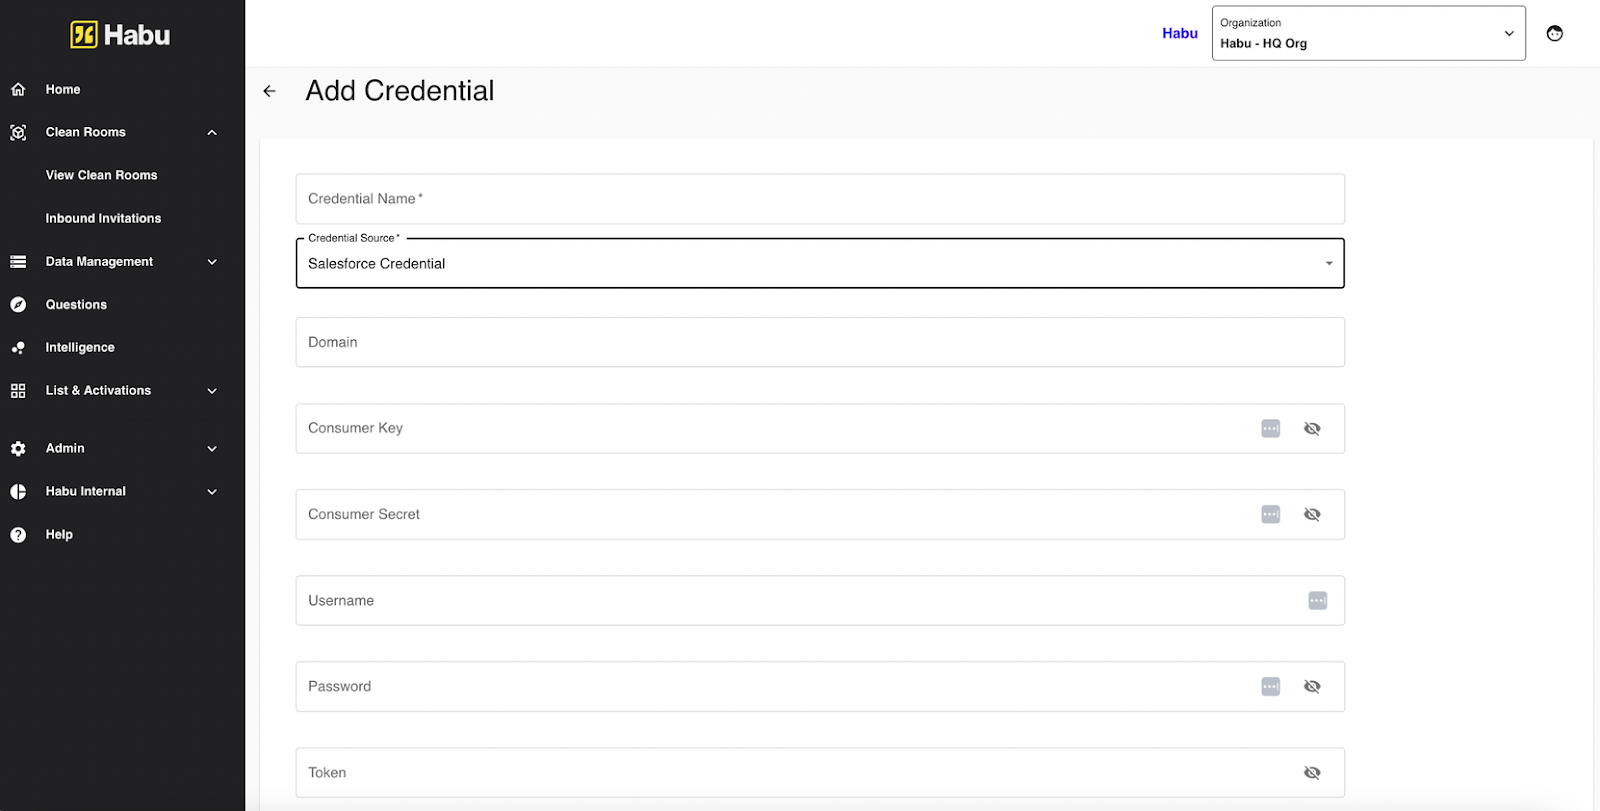Image resolution: width=1600 pixels, height=811 pixels.
Task: Collapse the Clean Rooms sidebar section
Action: [x=212, y=133]
